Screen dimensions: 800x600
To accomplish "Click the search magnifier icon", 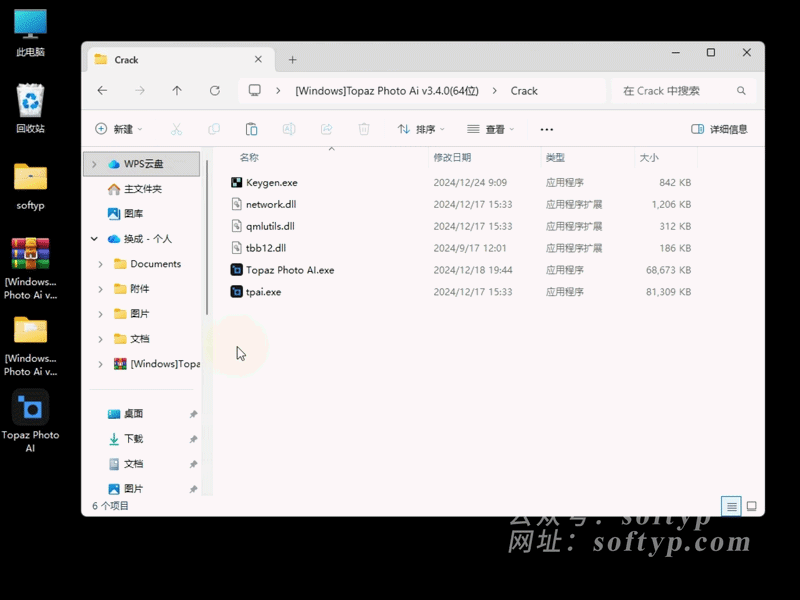I will [741, 91].
